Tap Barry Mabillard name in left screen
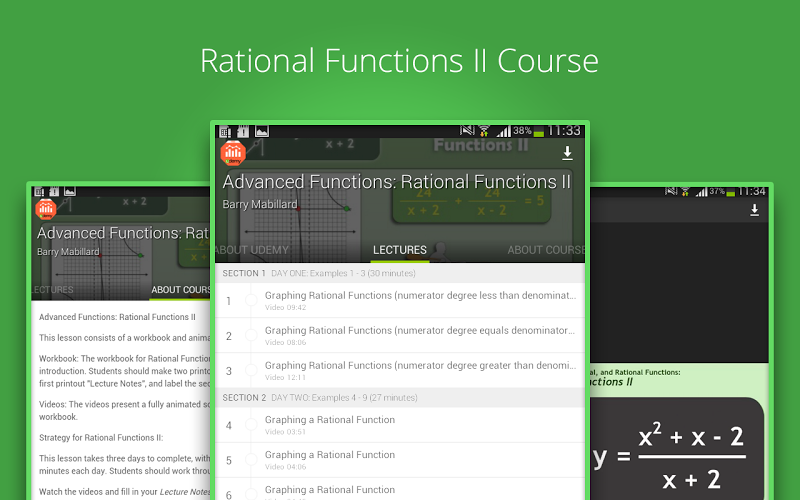The width and height of the screenshot is (800, 500). pyautogui.click(x=68, y=252)
